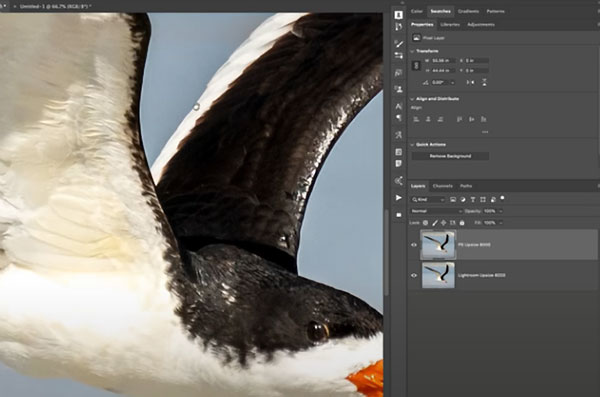The image size is (600, 397).
Task: Open the Paragraph panel pilcrow icon
Action: [399, 118]
